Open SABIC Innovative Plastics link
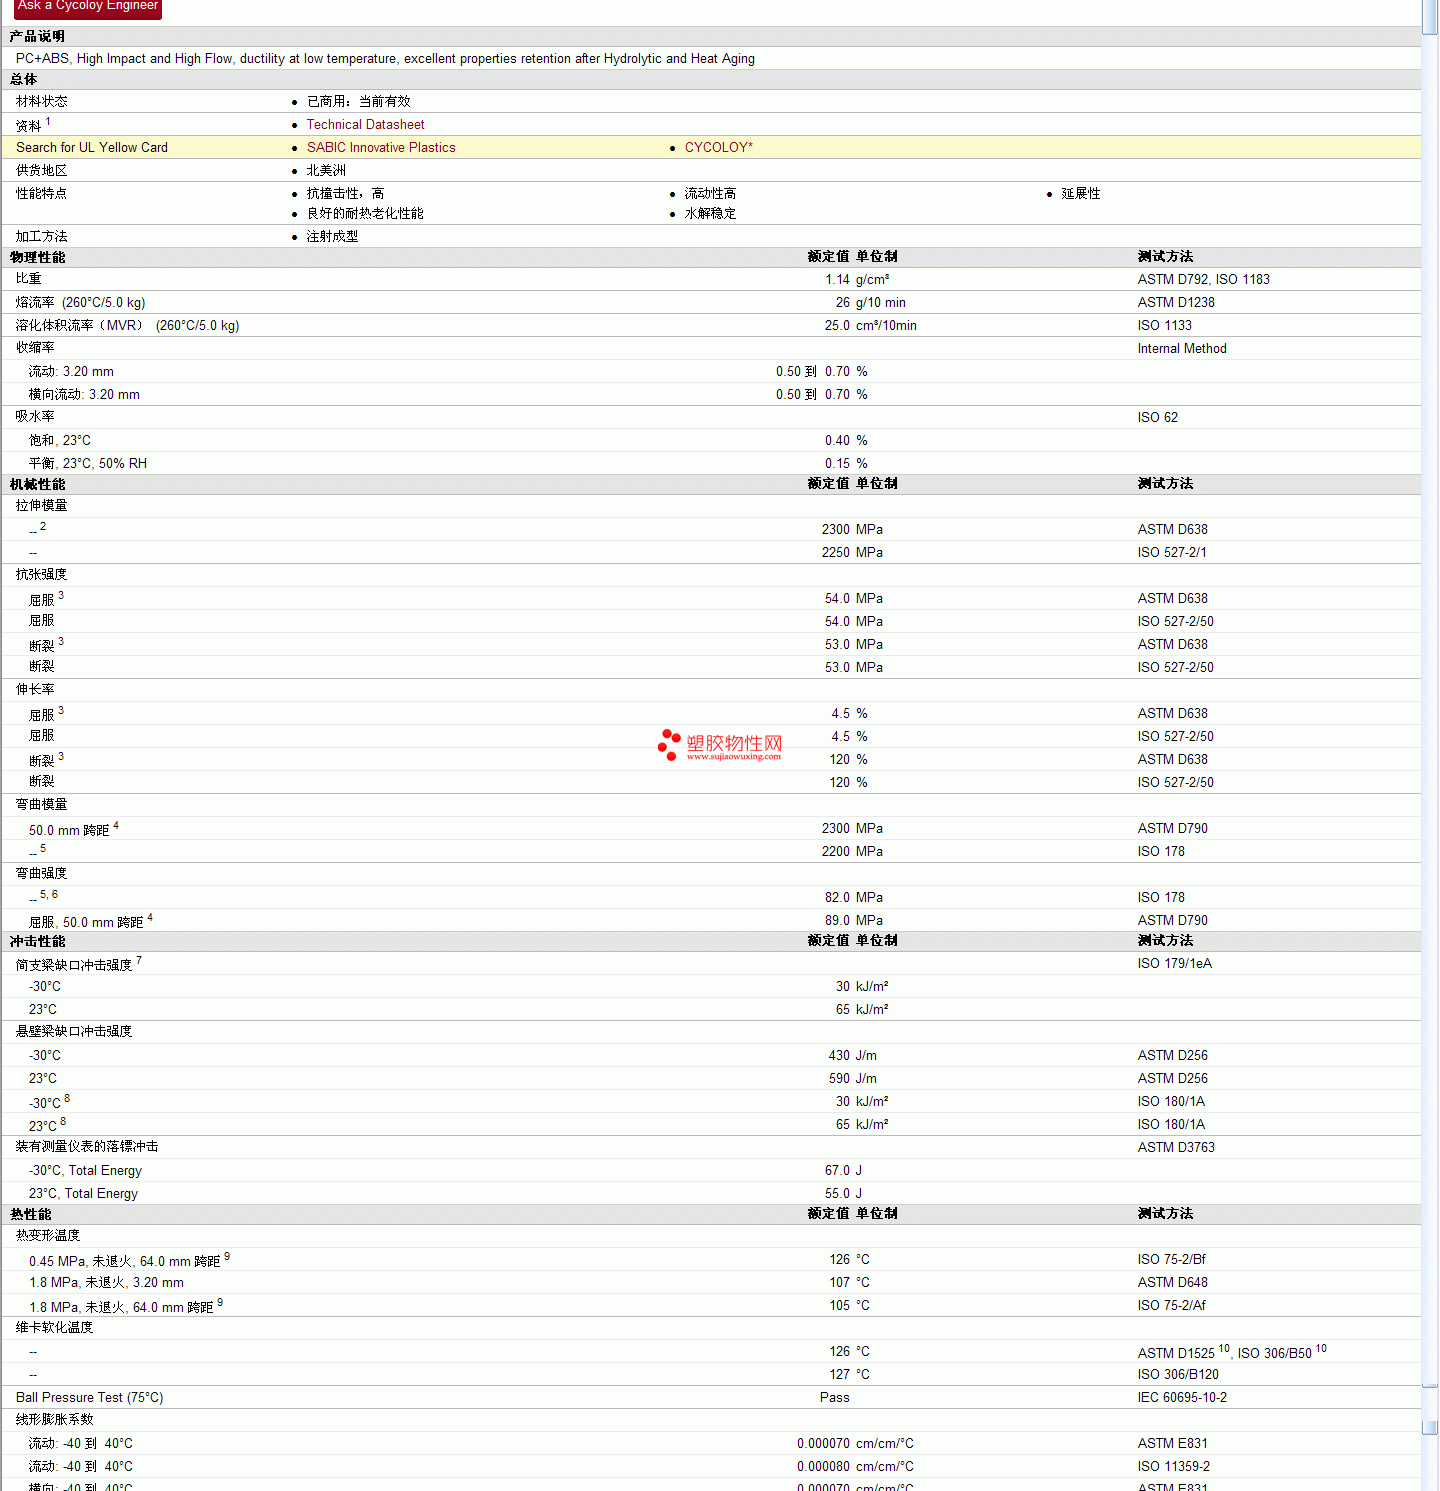Viewport: 1440px width, 1491px height. [381, 148]
